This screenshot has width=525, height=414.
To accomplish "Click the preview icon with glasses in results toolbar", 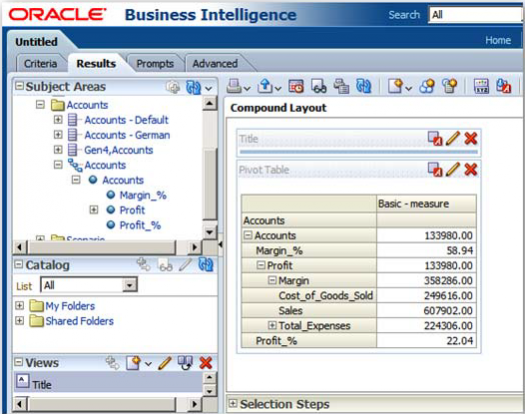I will [x=319, y=86].
